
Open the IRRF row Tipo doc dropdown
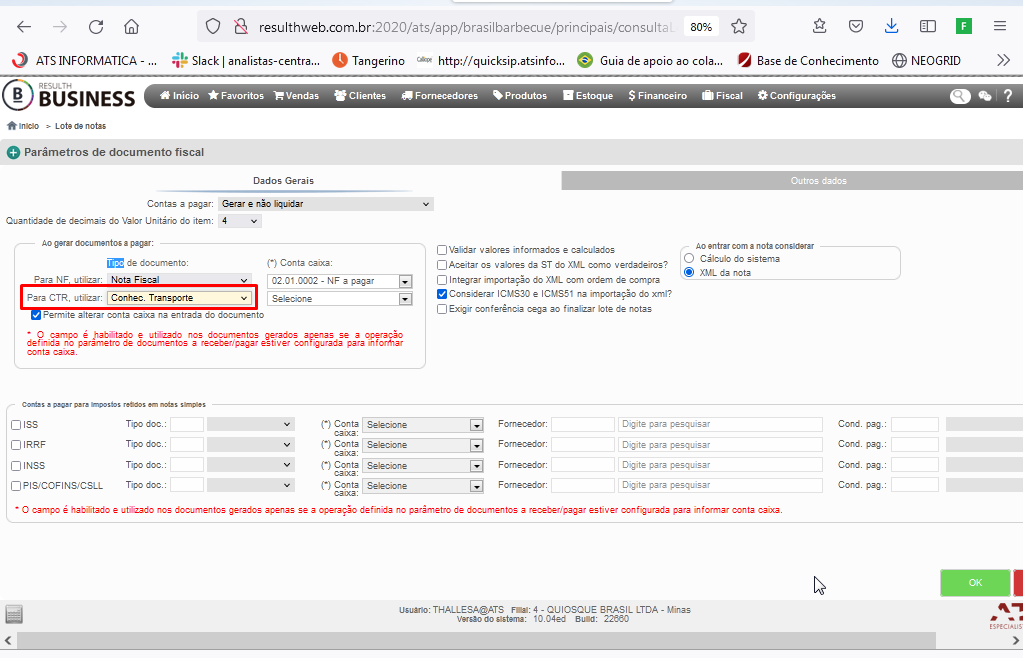(250, 445)
